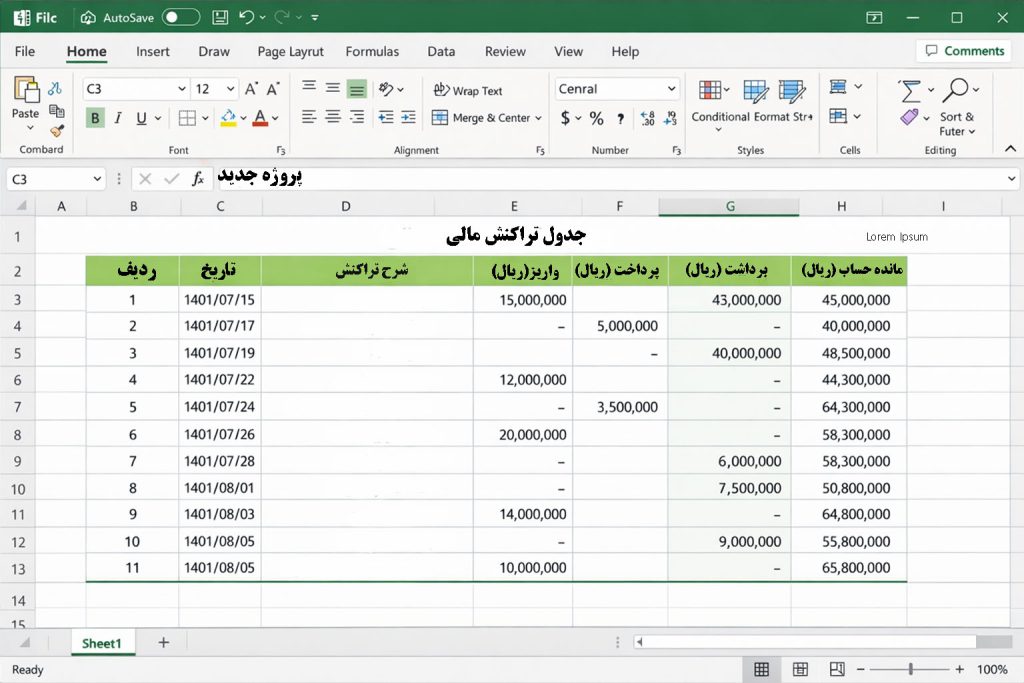Align text right

coord(357,117)
